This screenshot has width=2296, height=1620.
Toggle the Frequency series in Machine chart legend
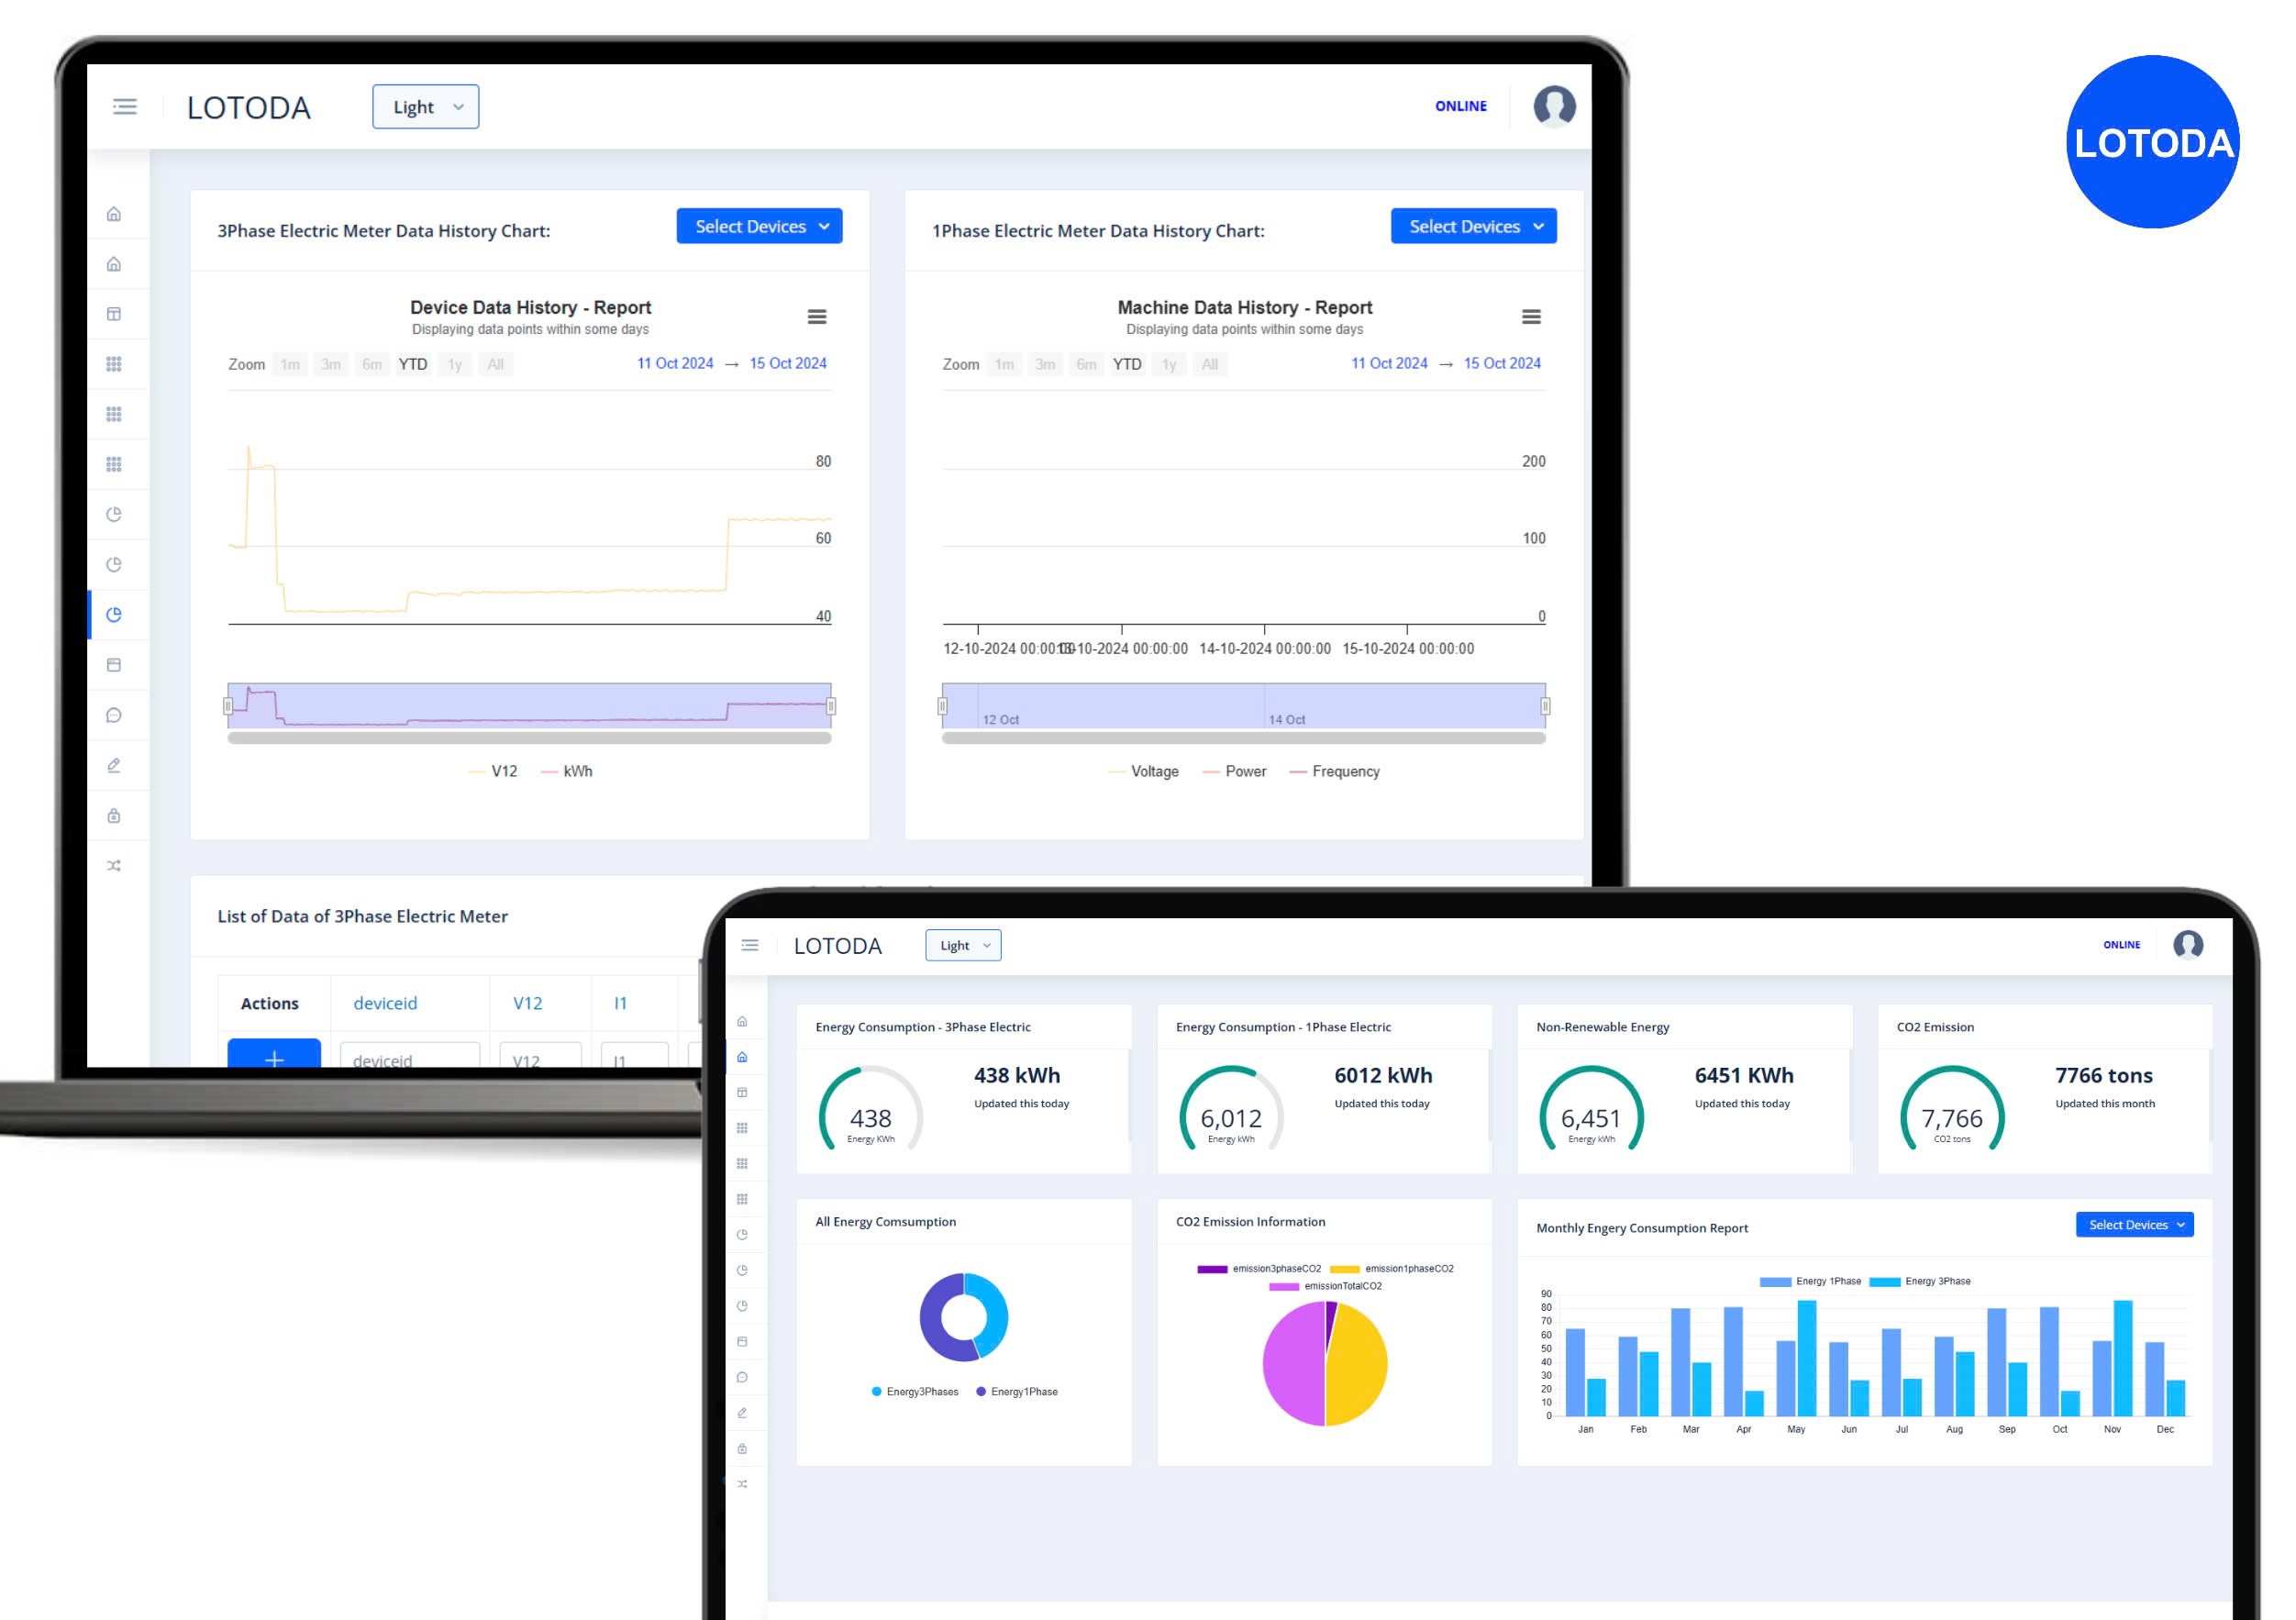click(x=1335, y=771)
